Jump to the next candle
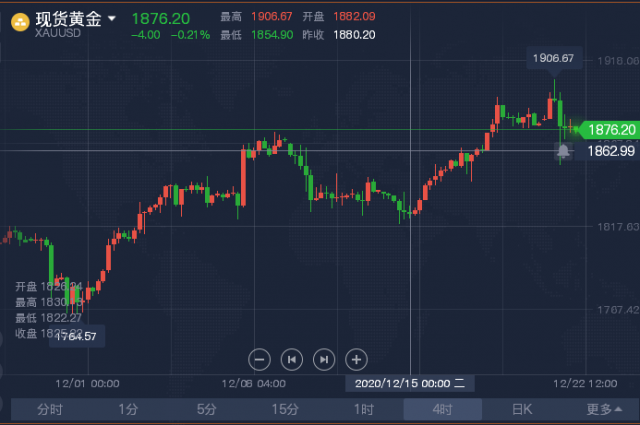 pyautogui.click(x=324, y=360)
